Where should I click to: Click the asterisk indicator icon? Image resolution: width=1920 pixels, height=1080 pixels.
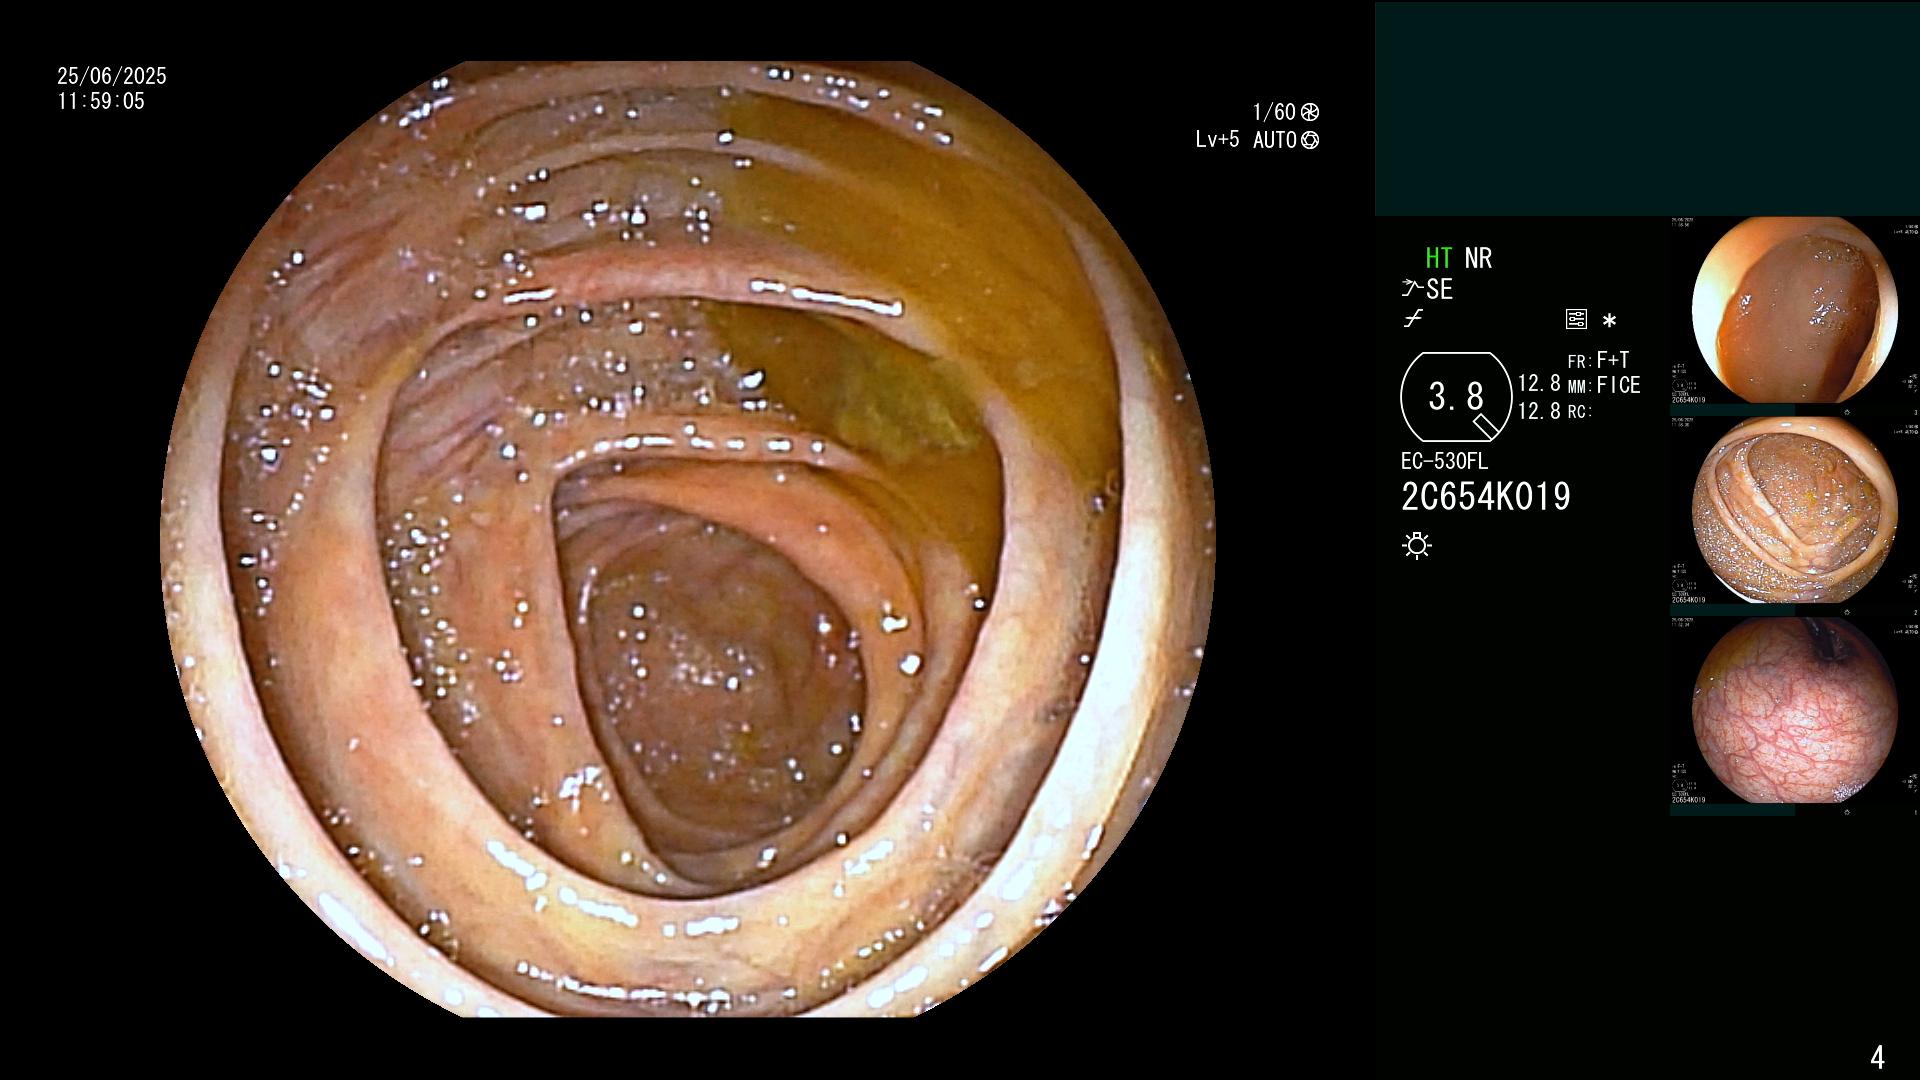[x=1609, y=321]
